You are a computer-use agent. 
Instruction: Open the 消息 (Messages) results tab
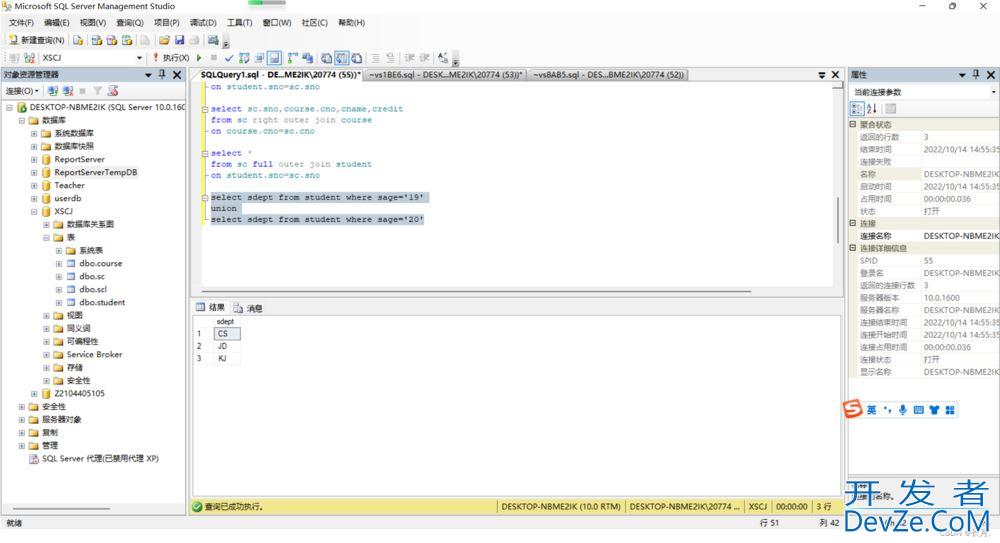[x=248, y=308]
